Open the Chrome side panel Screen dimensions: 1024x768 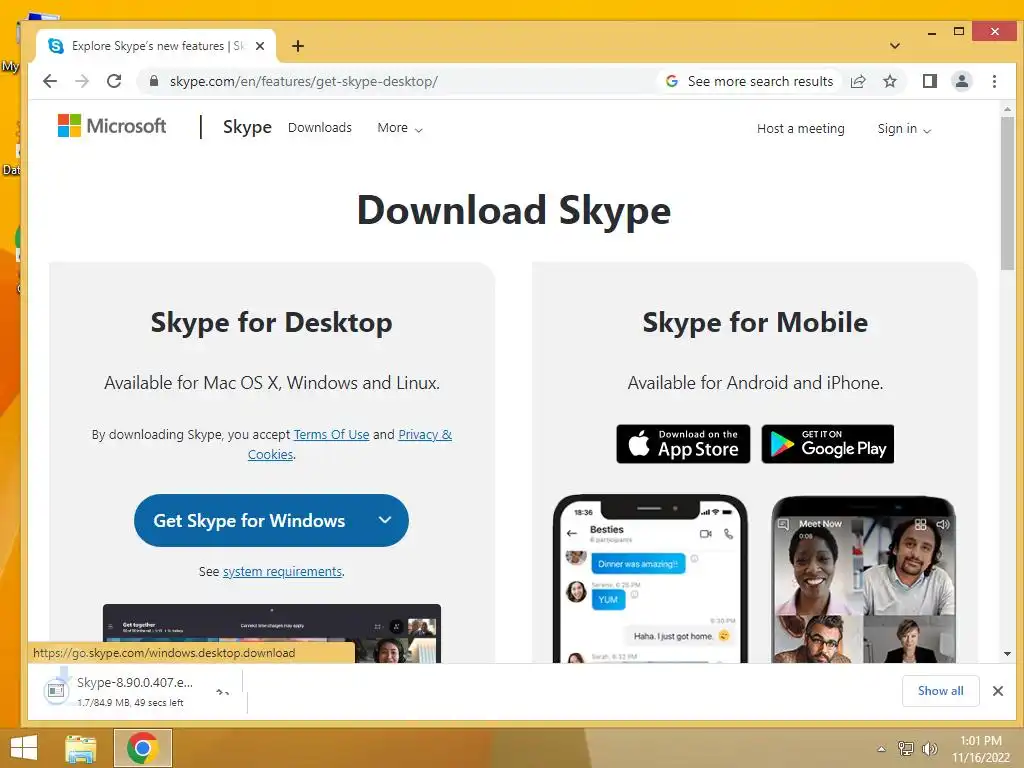click(929, 81)
